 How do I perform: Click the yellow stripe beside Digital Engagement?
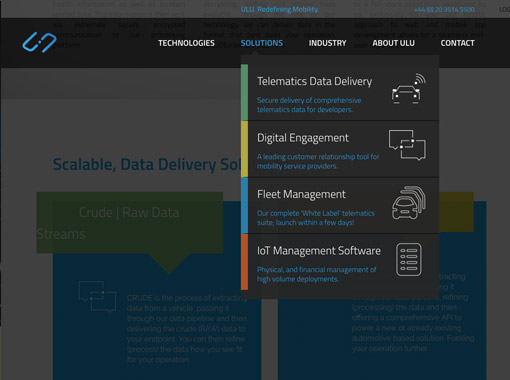coord(244,149)
